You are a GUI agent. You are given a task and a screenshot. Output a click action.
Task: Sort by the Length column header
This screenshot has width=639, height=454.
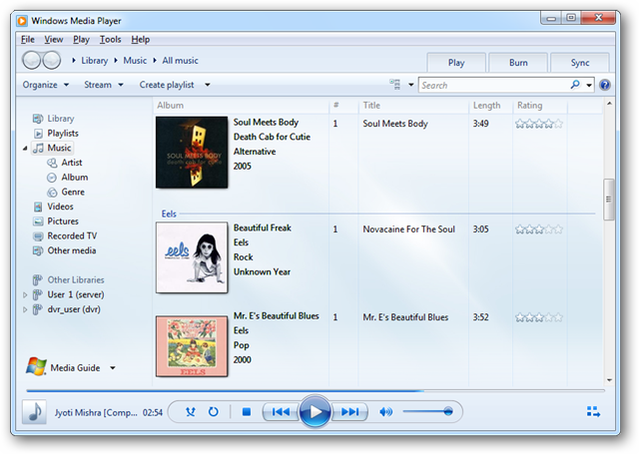pyautogui.click(x=490, y=106)
